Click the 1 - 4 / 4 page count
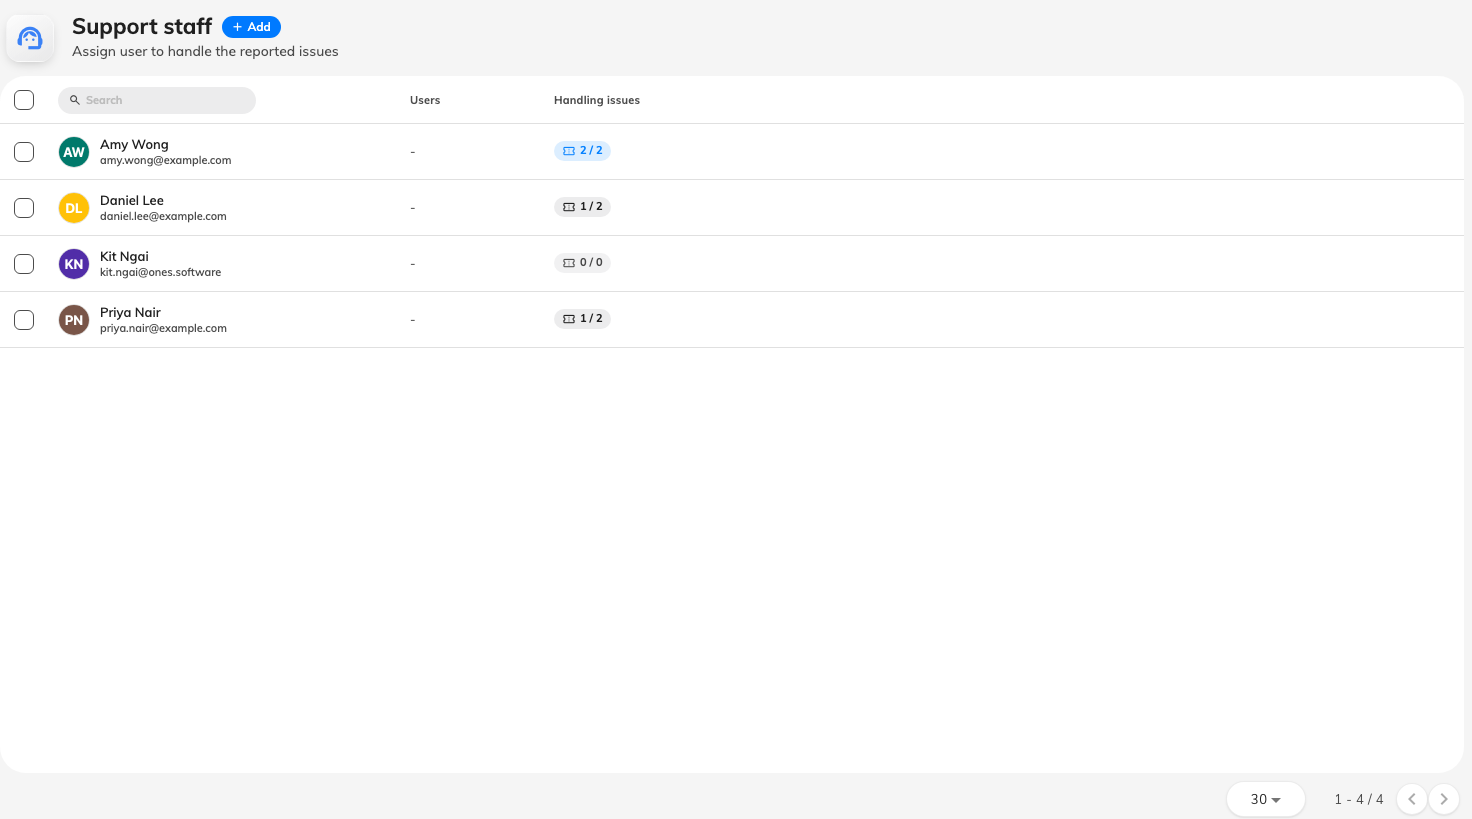This screenshot has height=819, width=1472. click(1359, 799)
